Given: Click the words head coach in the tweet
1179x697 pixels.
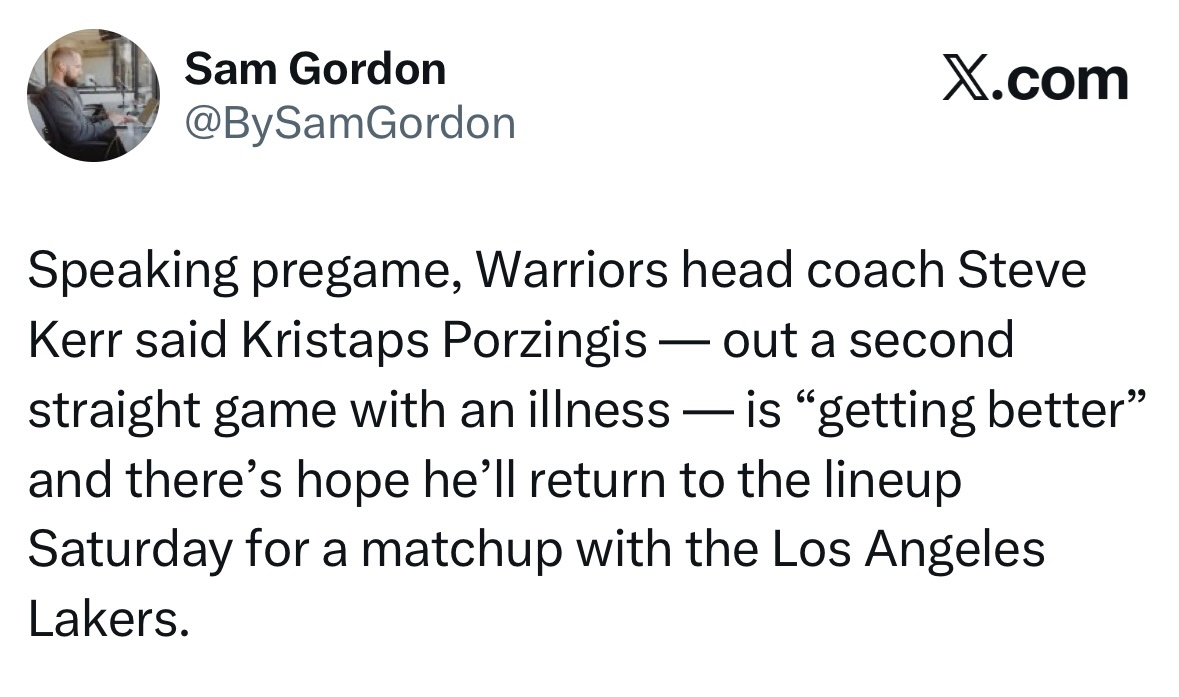Looking at the screenshot, I should click(813, 270).
